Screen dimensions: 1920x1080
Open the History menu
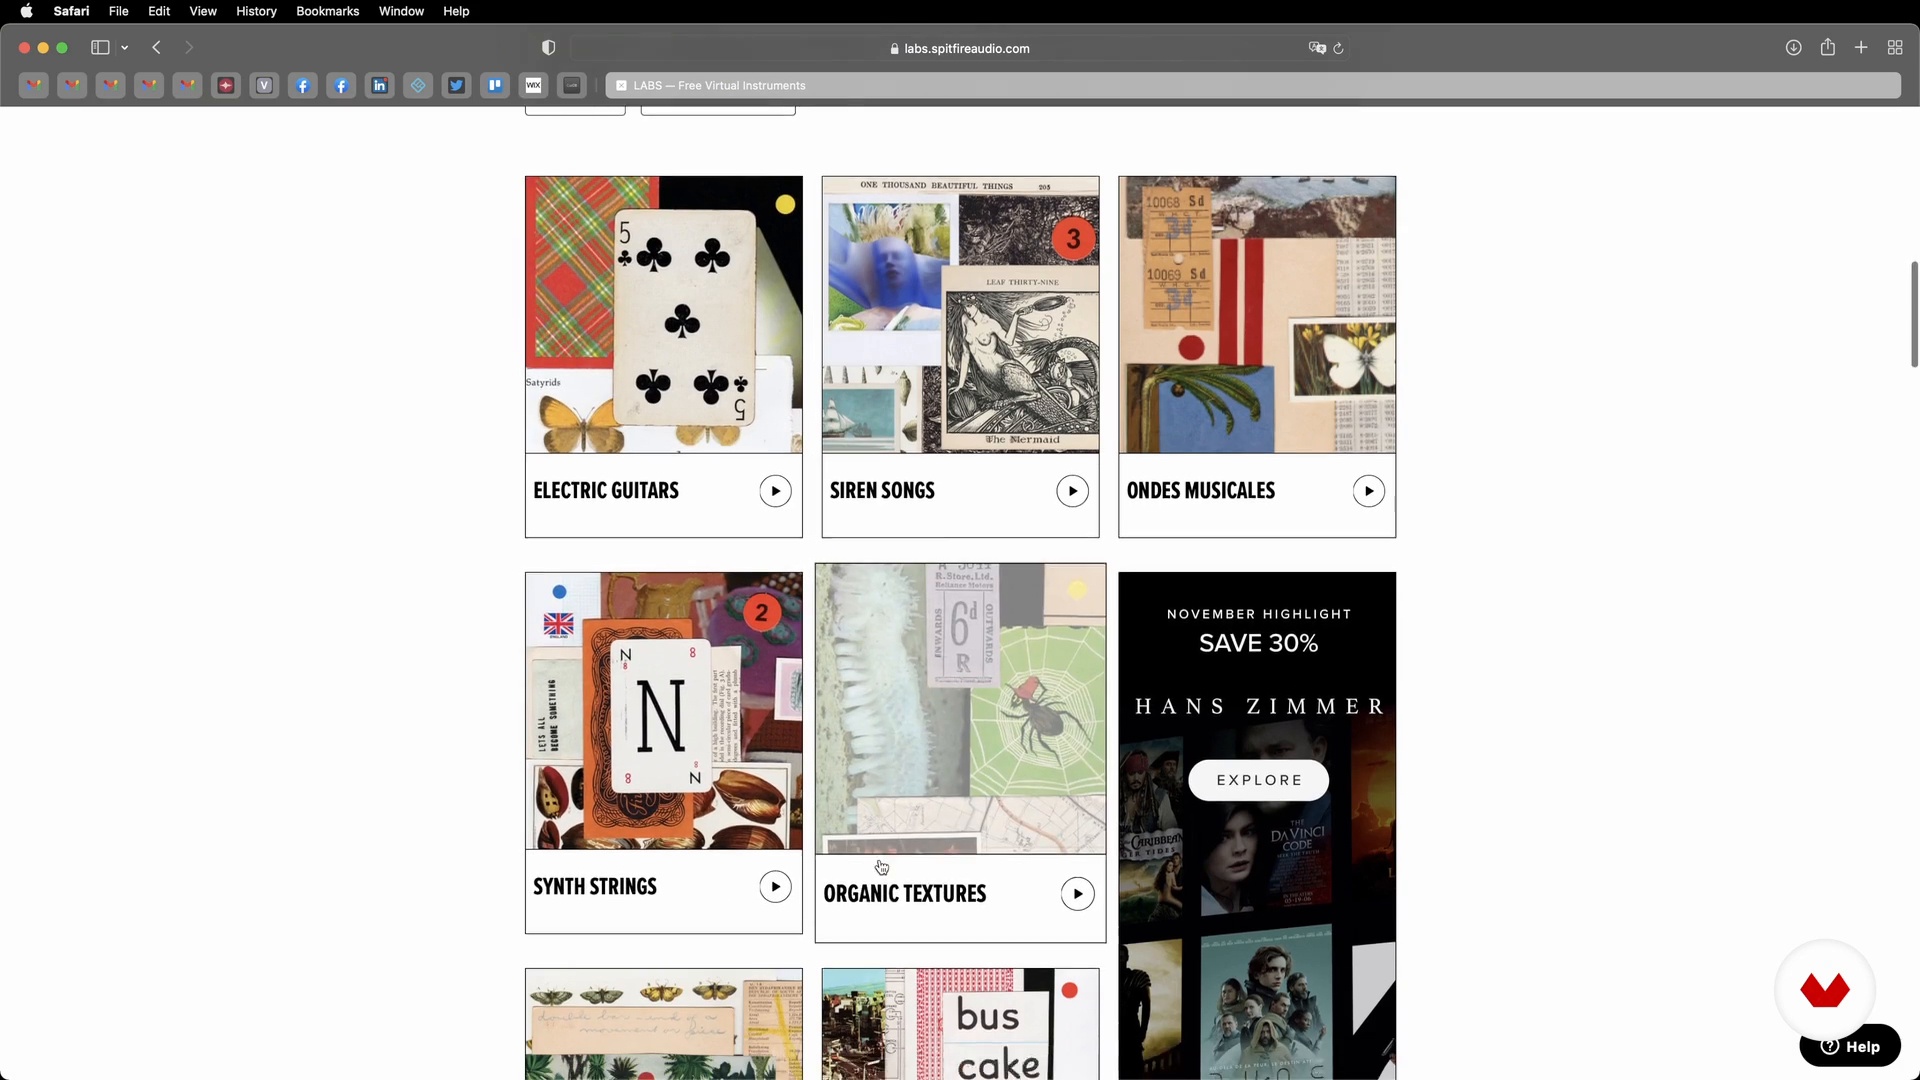[x=256, y=11]
